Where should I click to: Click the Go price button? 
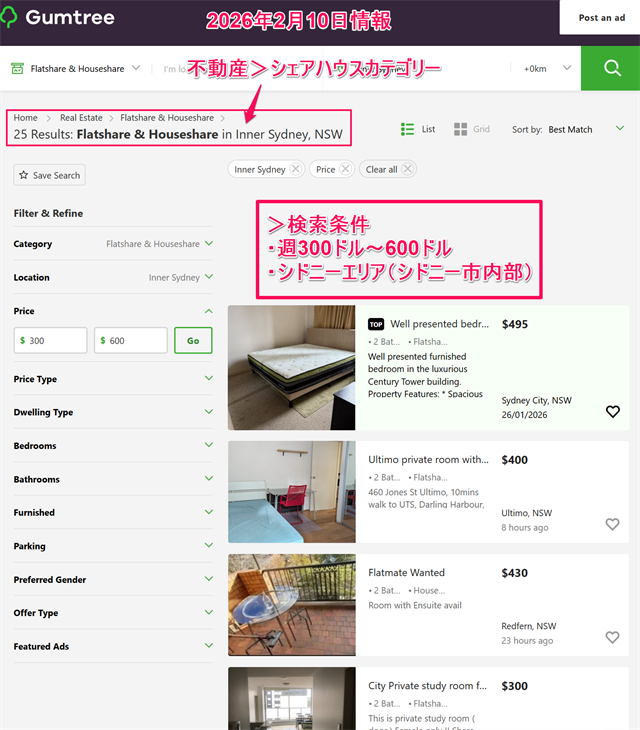(193, 340)
